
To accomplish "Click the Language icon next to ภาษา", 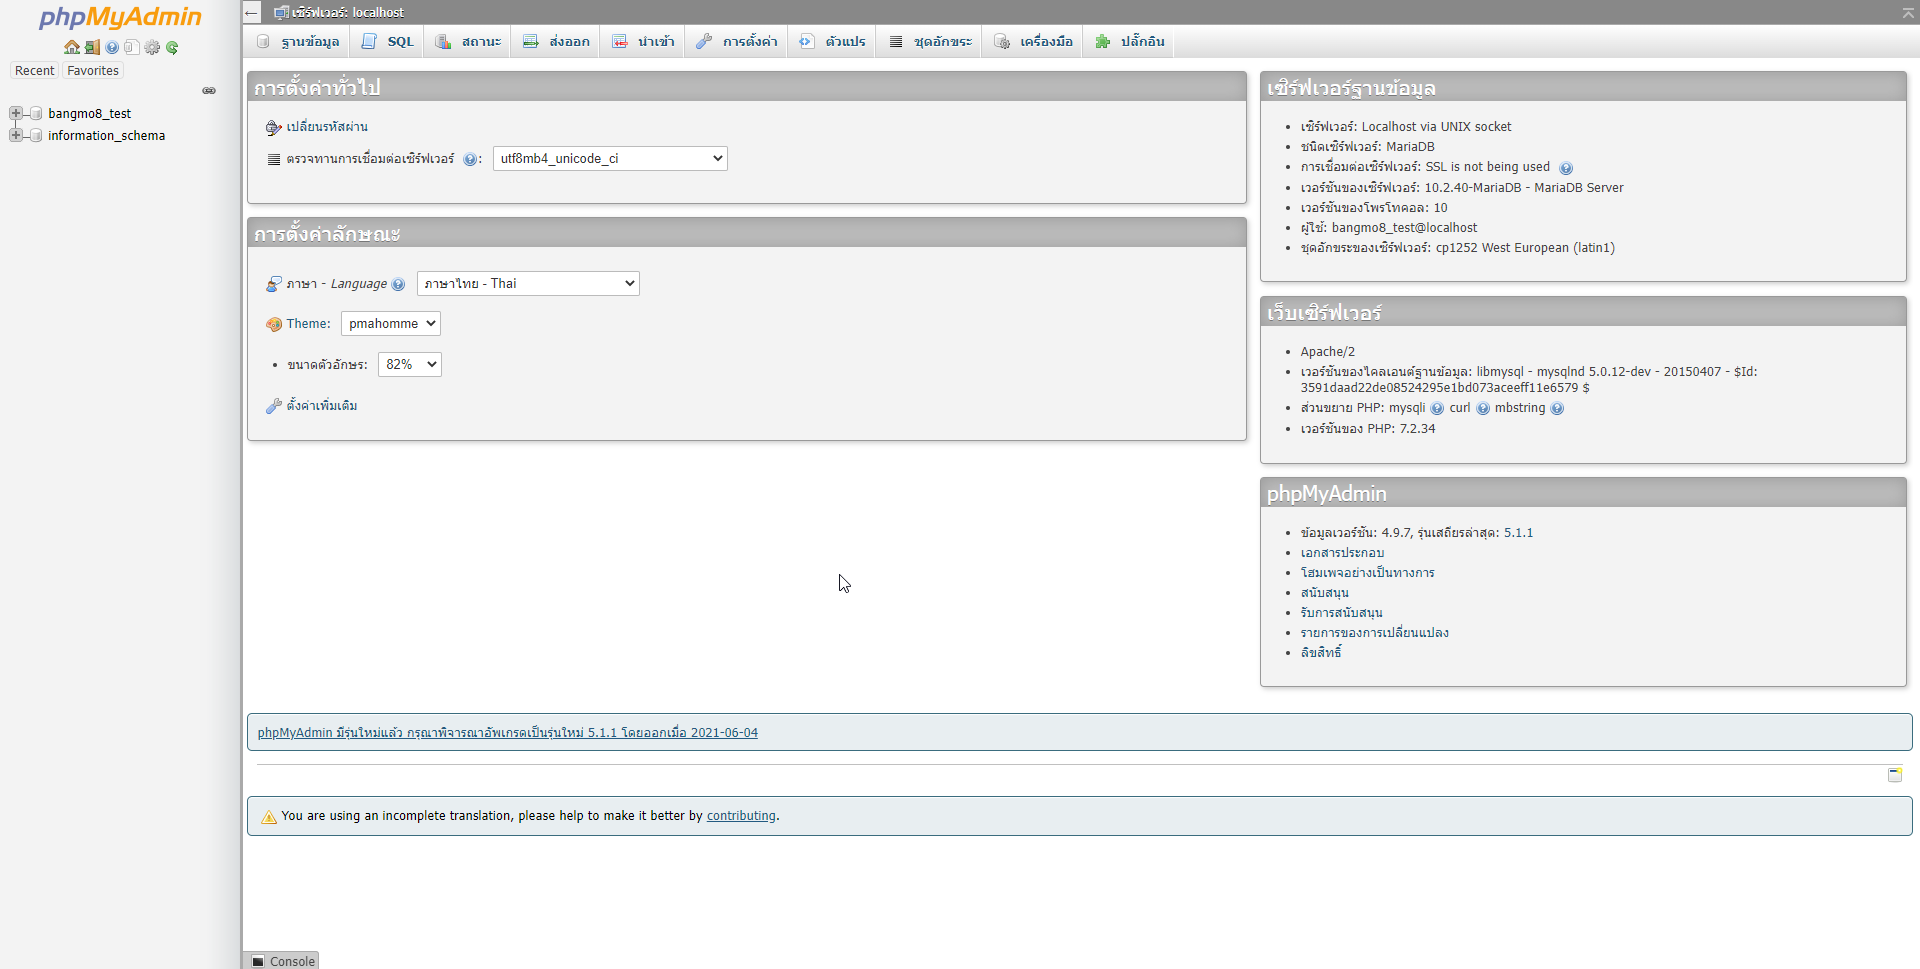I will point(274,284).
